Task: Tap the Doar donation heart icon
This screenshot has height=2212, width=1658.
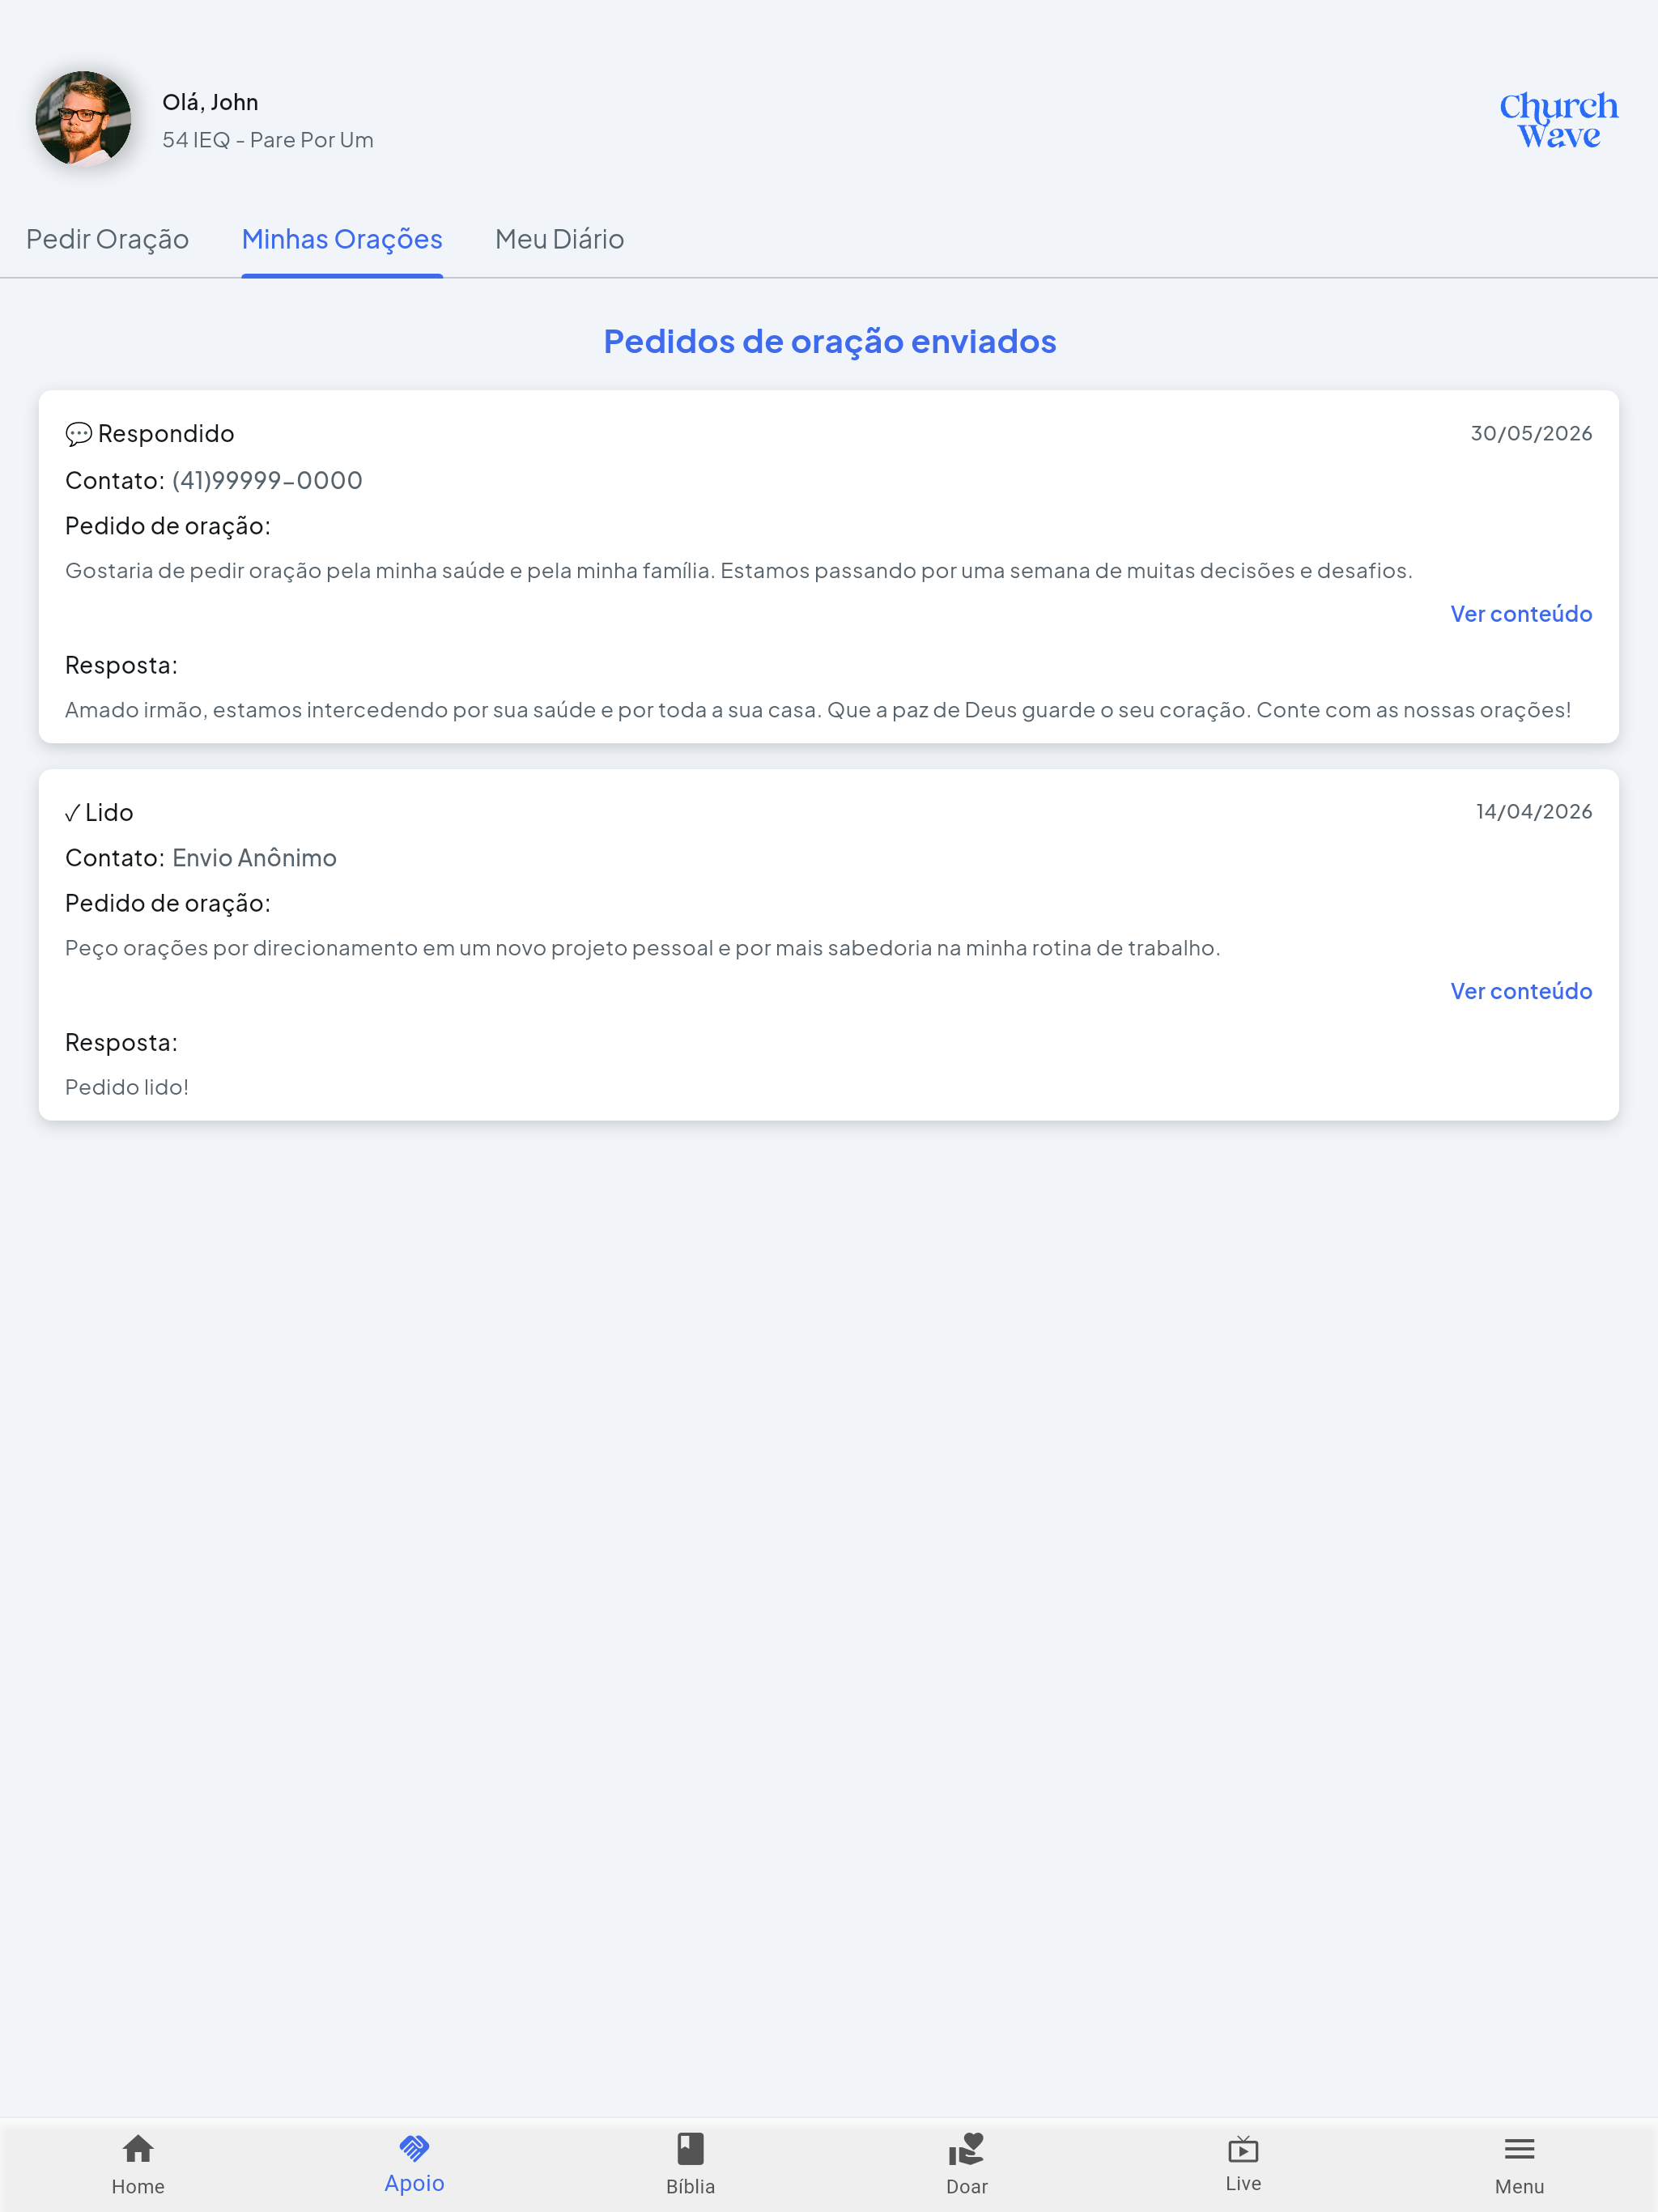Action: pos(967,2149)
